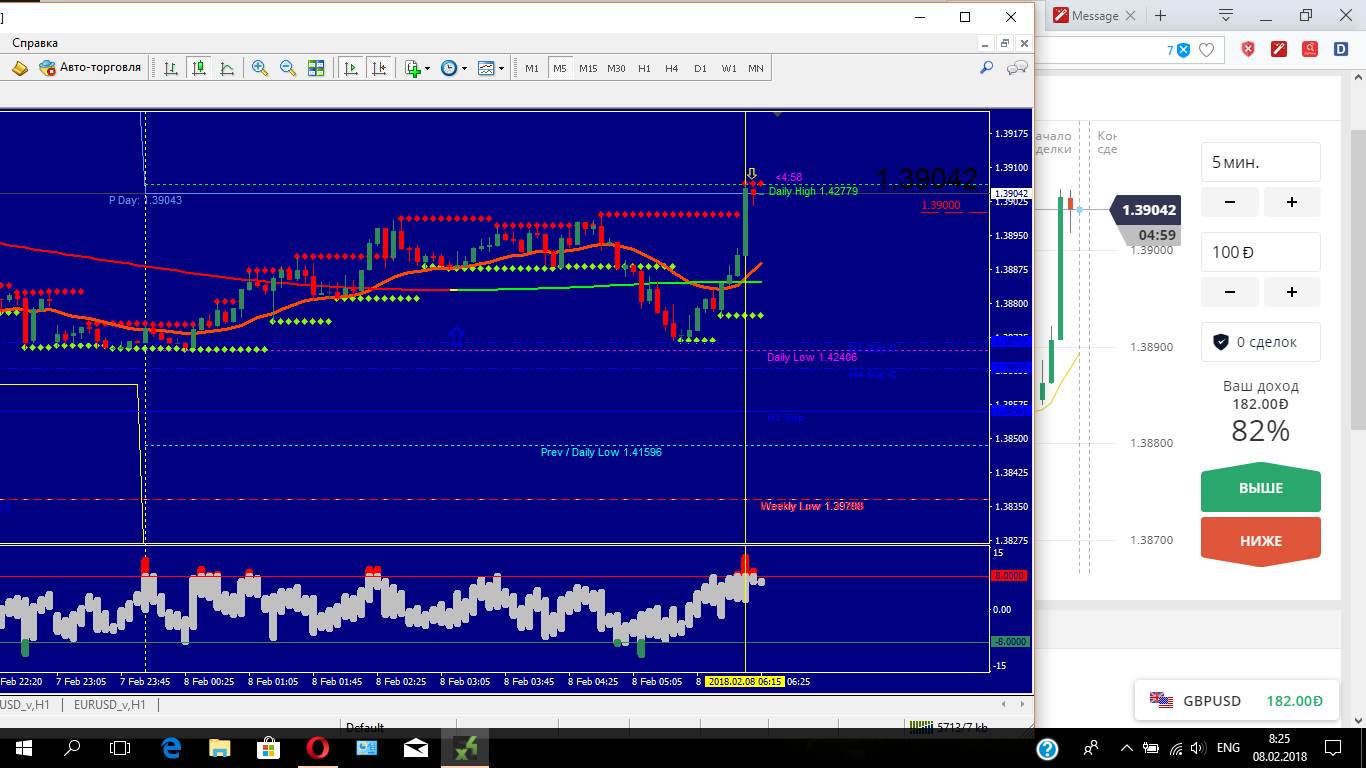The image size is (1366, 768).
Task: Open the chart periods clock dropdown
Action: 453,68
